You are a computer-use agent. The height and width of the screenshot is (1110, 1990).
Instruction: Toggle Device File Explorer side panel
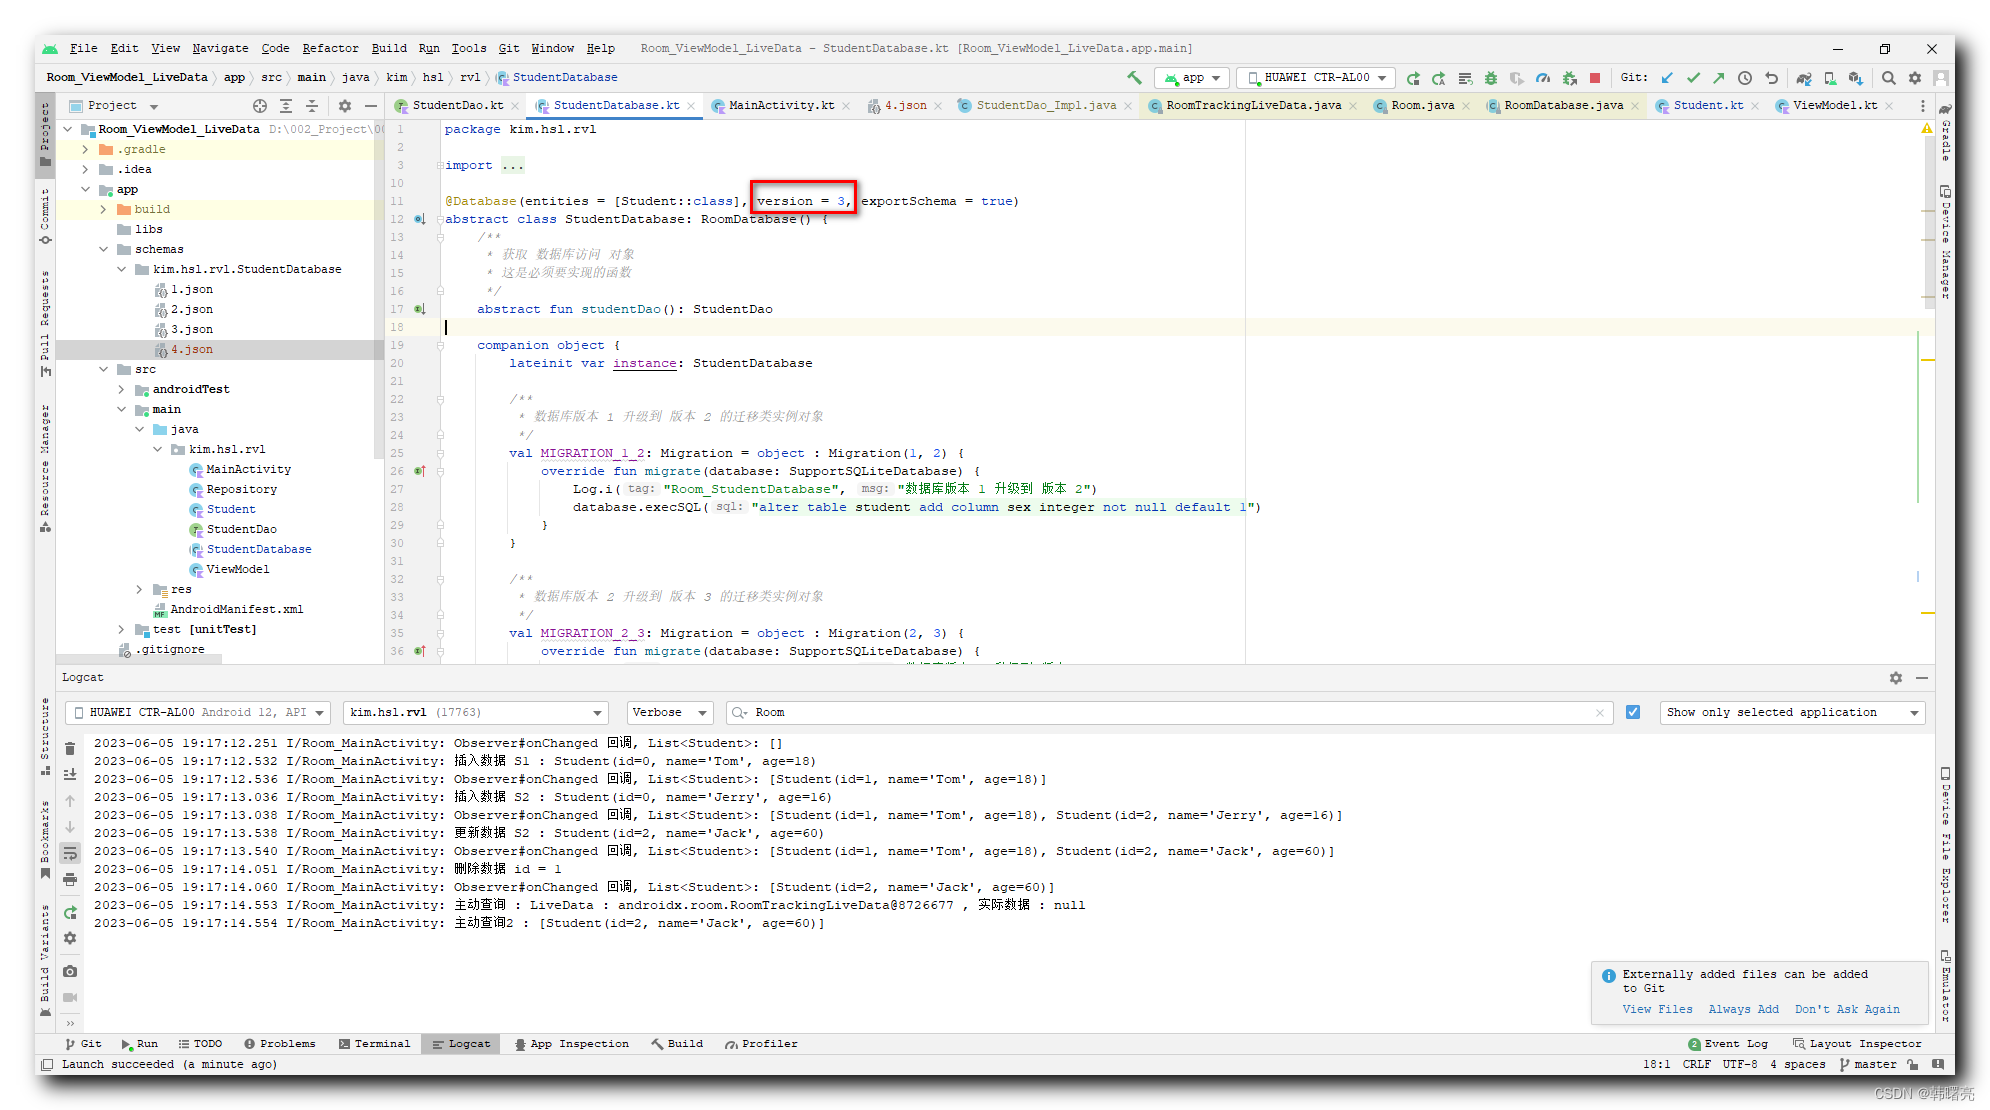coord(1945,845)
